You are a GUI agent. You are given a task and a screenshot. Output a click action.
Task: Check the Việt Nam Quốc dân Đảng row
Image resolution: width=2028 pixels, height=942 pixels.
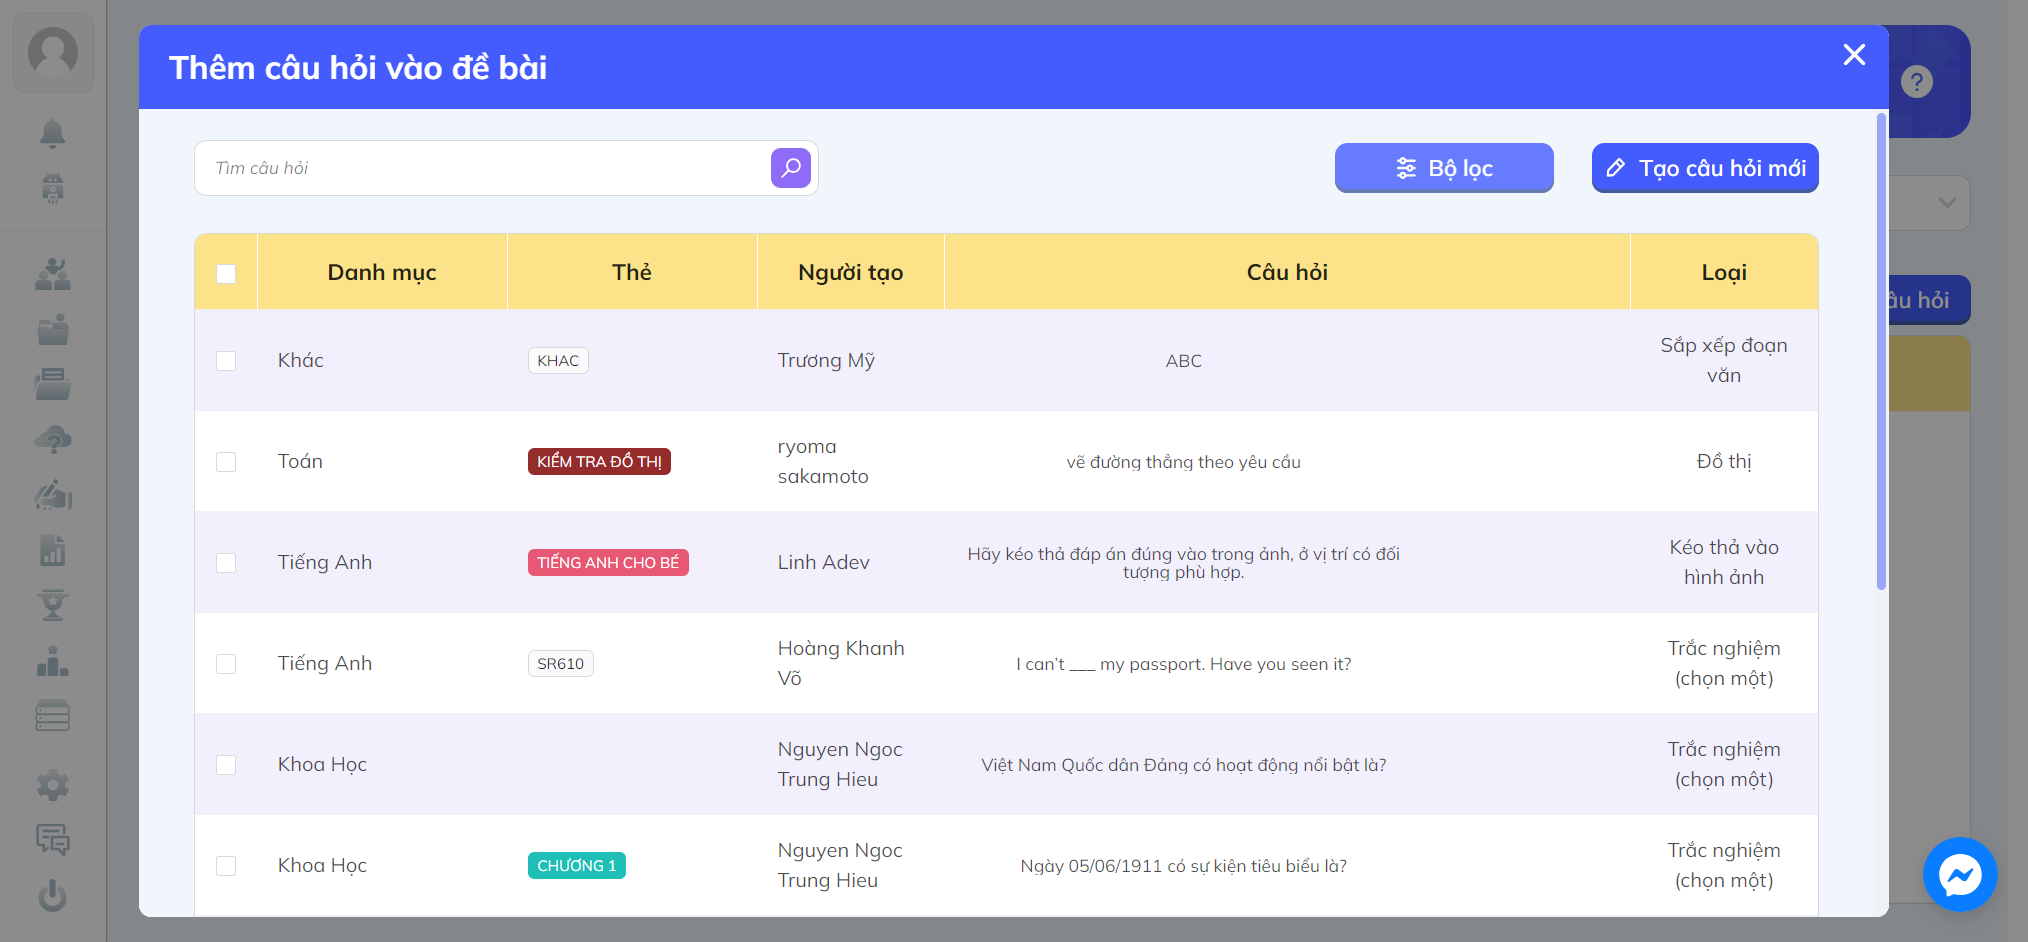[x=226, y=765]
